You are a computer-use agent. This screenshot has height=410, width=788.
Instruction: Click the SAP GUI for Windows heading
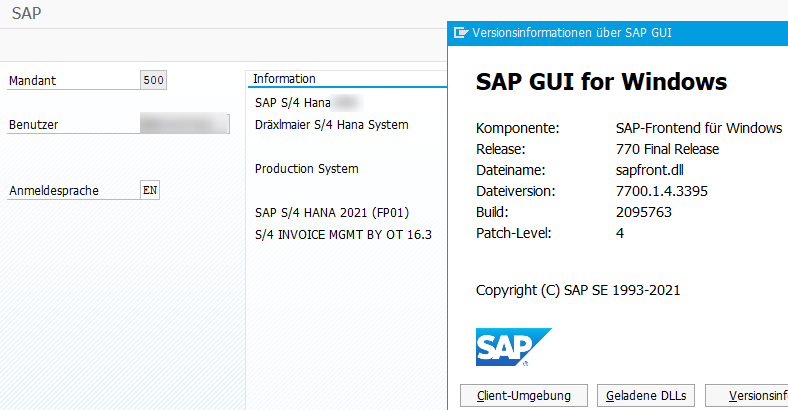click(x=601, y=81)
